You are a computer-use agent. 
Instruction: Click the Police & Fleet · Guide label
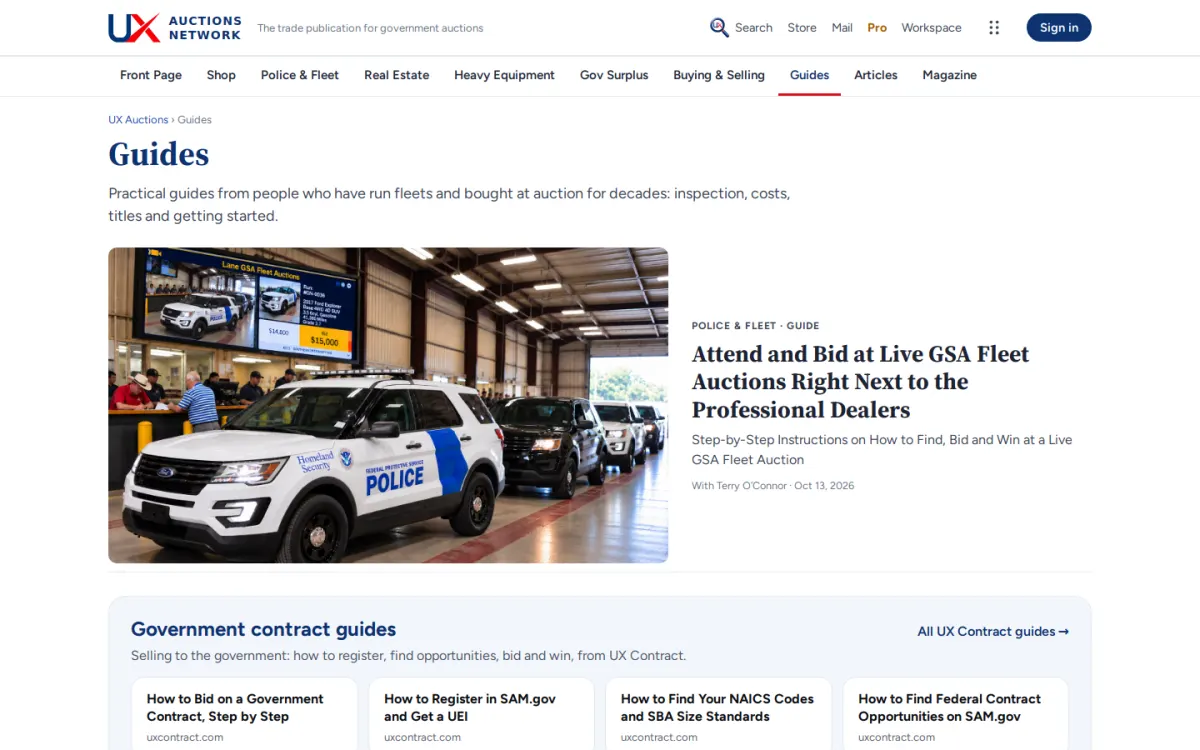(756, 326)
